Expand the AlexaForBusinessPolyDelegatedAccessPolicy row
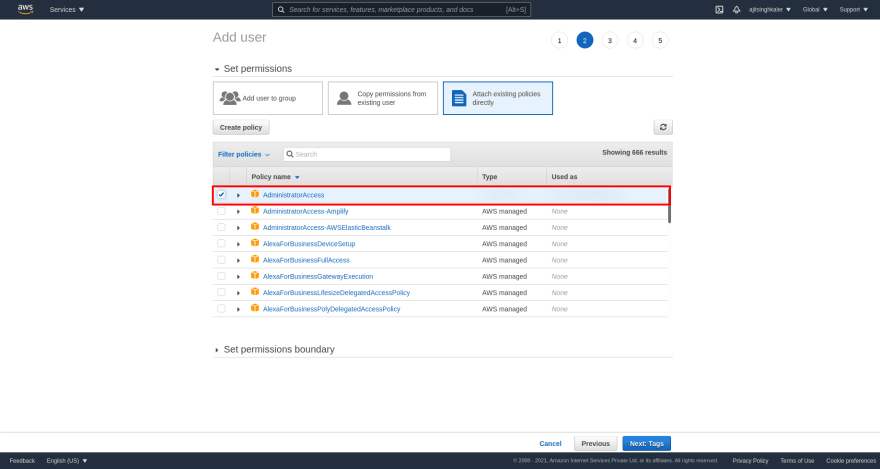The width and height of the screenshot is (880, 469). (x=238, y=309)
